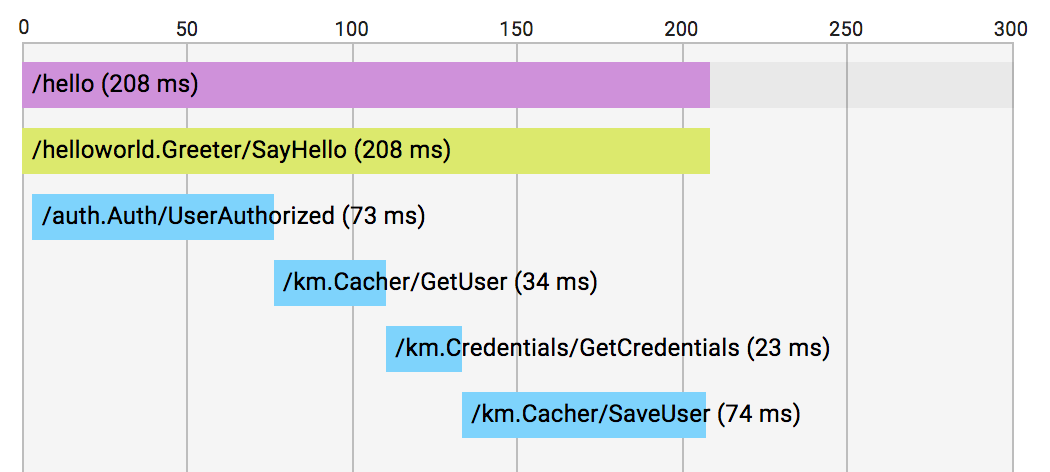Select the 200 axis tick label

[682, 27]
